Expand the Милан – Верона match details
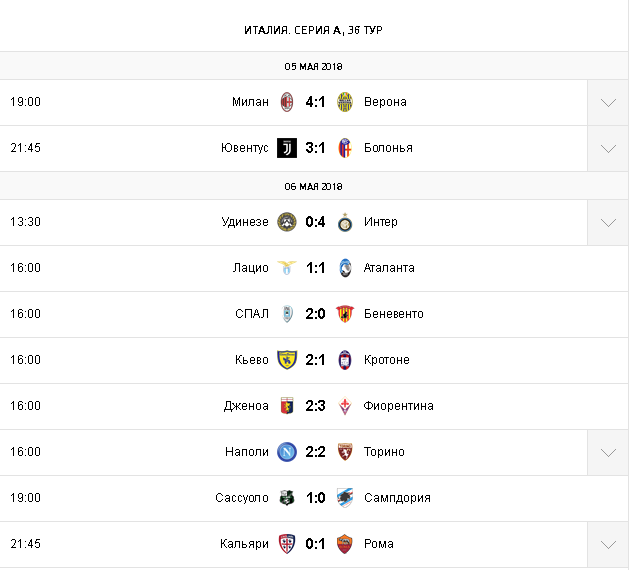Screen dimensions: 629x570 tap(608, 102)
